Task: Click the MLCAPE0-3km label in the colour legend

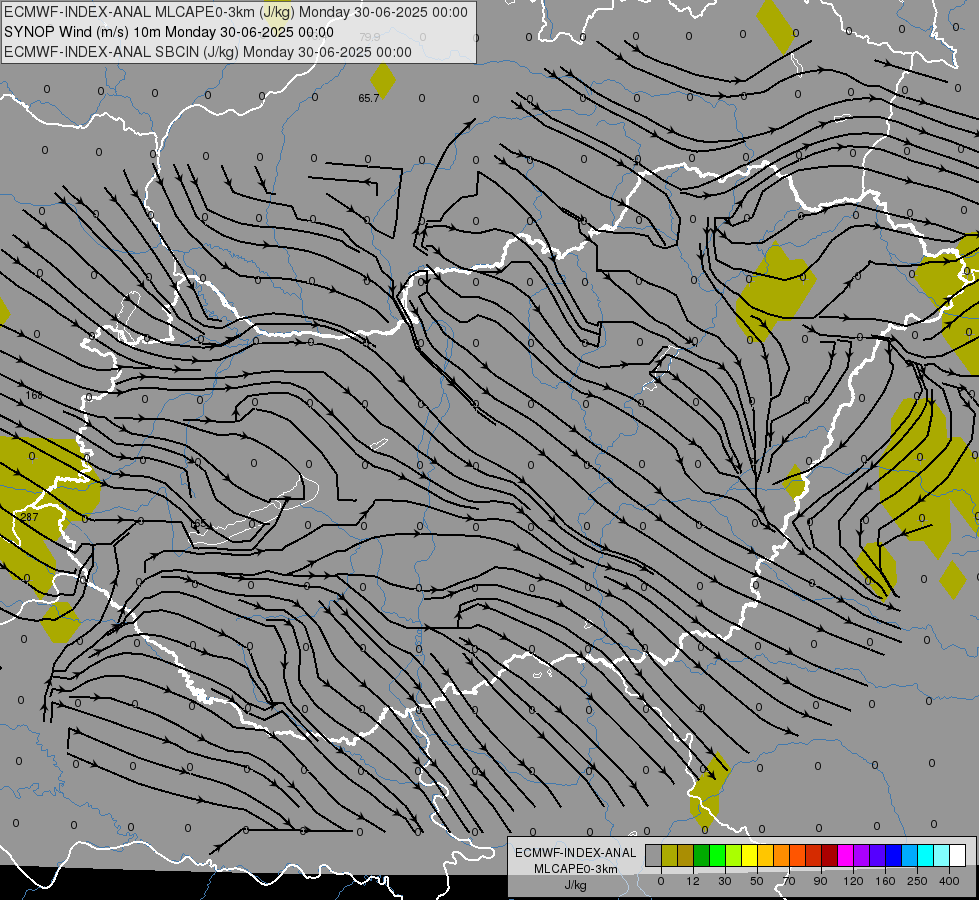Action: coord(576,868)
